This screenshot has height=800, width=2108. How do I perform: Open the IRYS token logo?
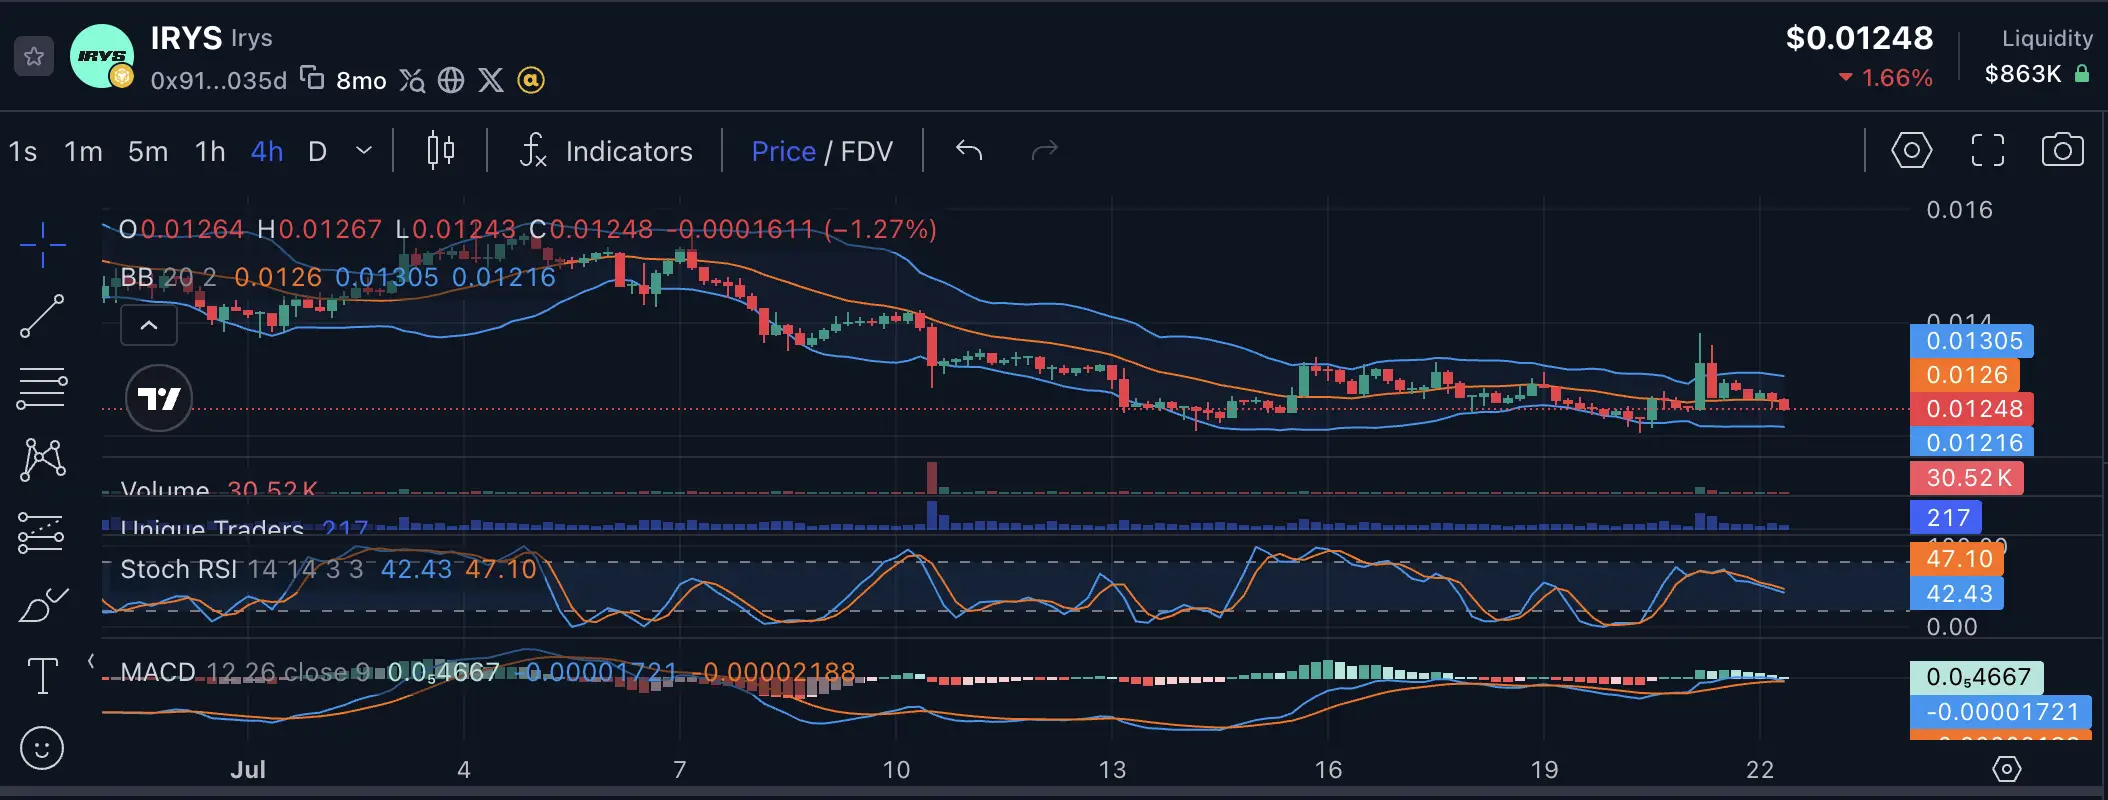click(102, 56)
